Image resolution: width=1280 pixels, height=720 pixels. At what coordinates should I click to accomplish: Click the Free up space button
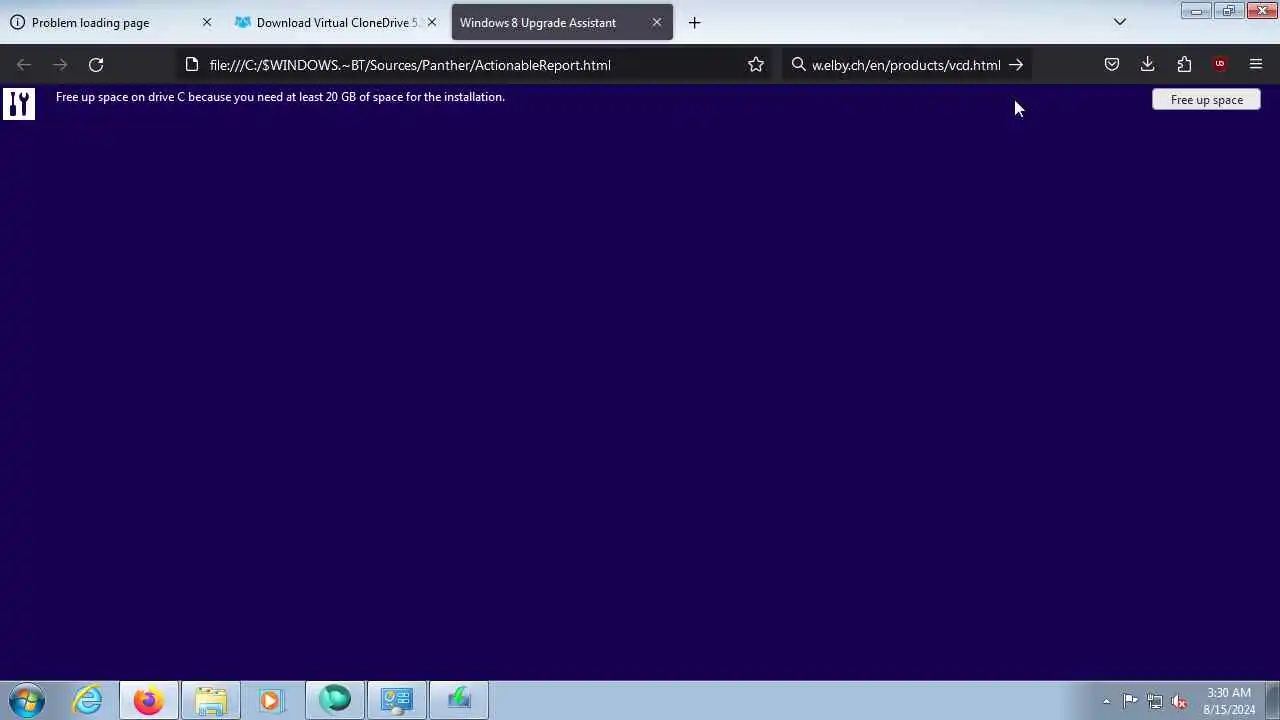point(1206,100)
